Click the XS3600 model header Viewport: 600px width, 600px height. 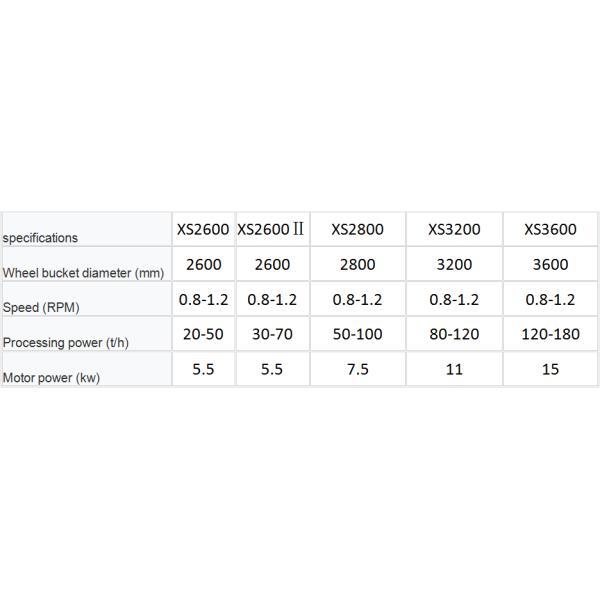550,229
